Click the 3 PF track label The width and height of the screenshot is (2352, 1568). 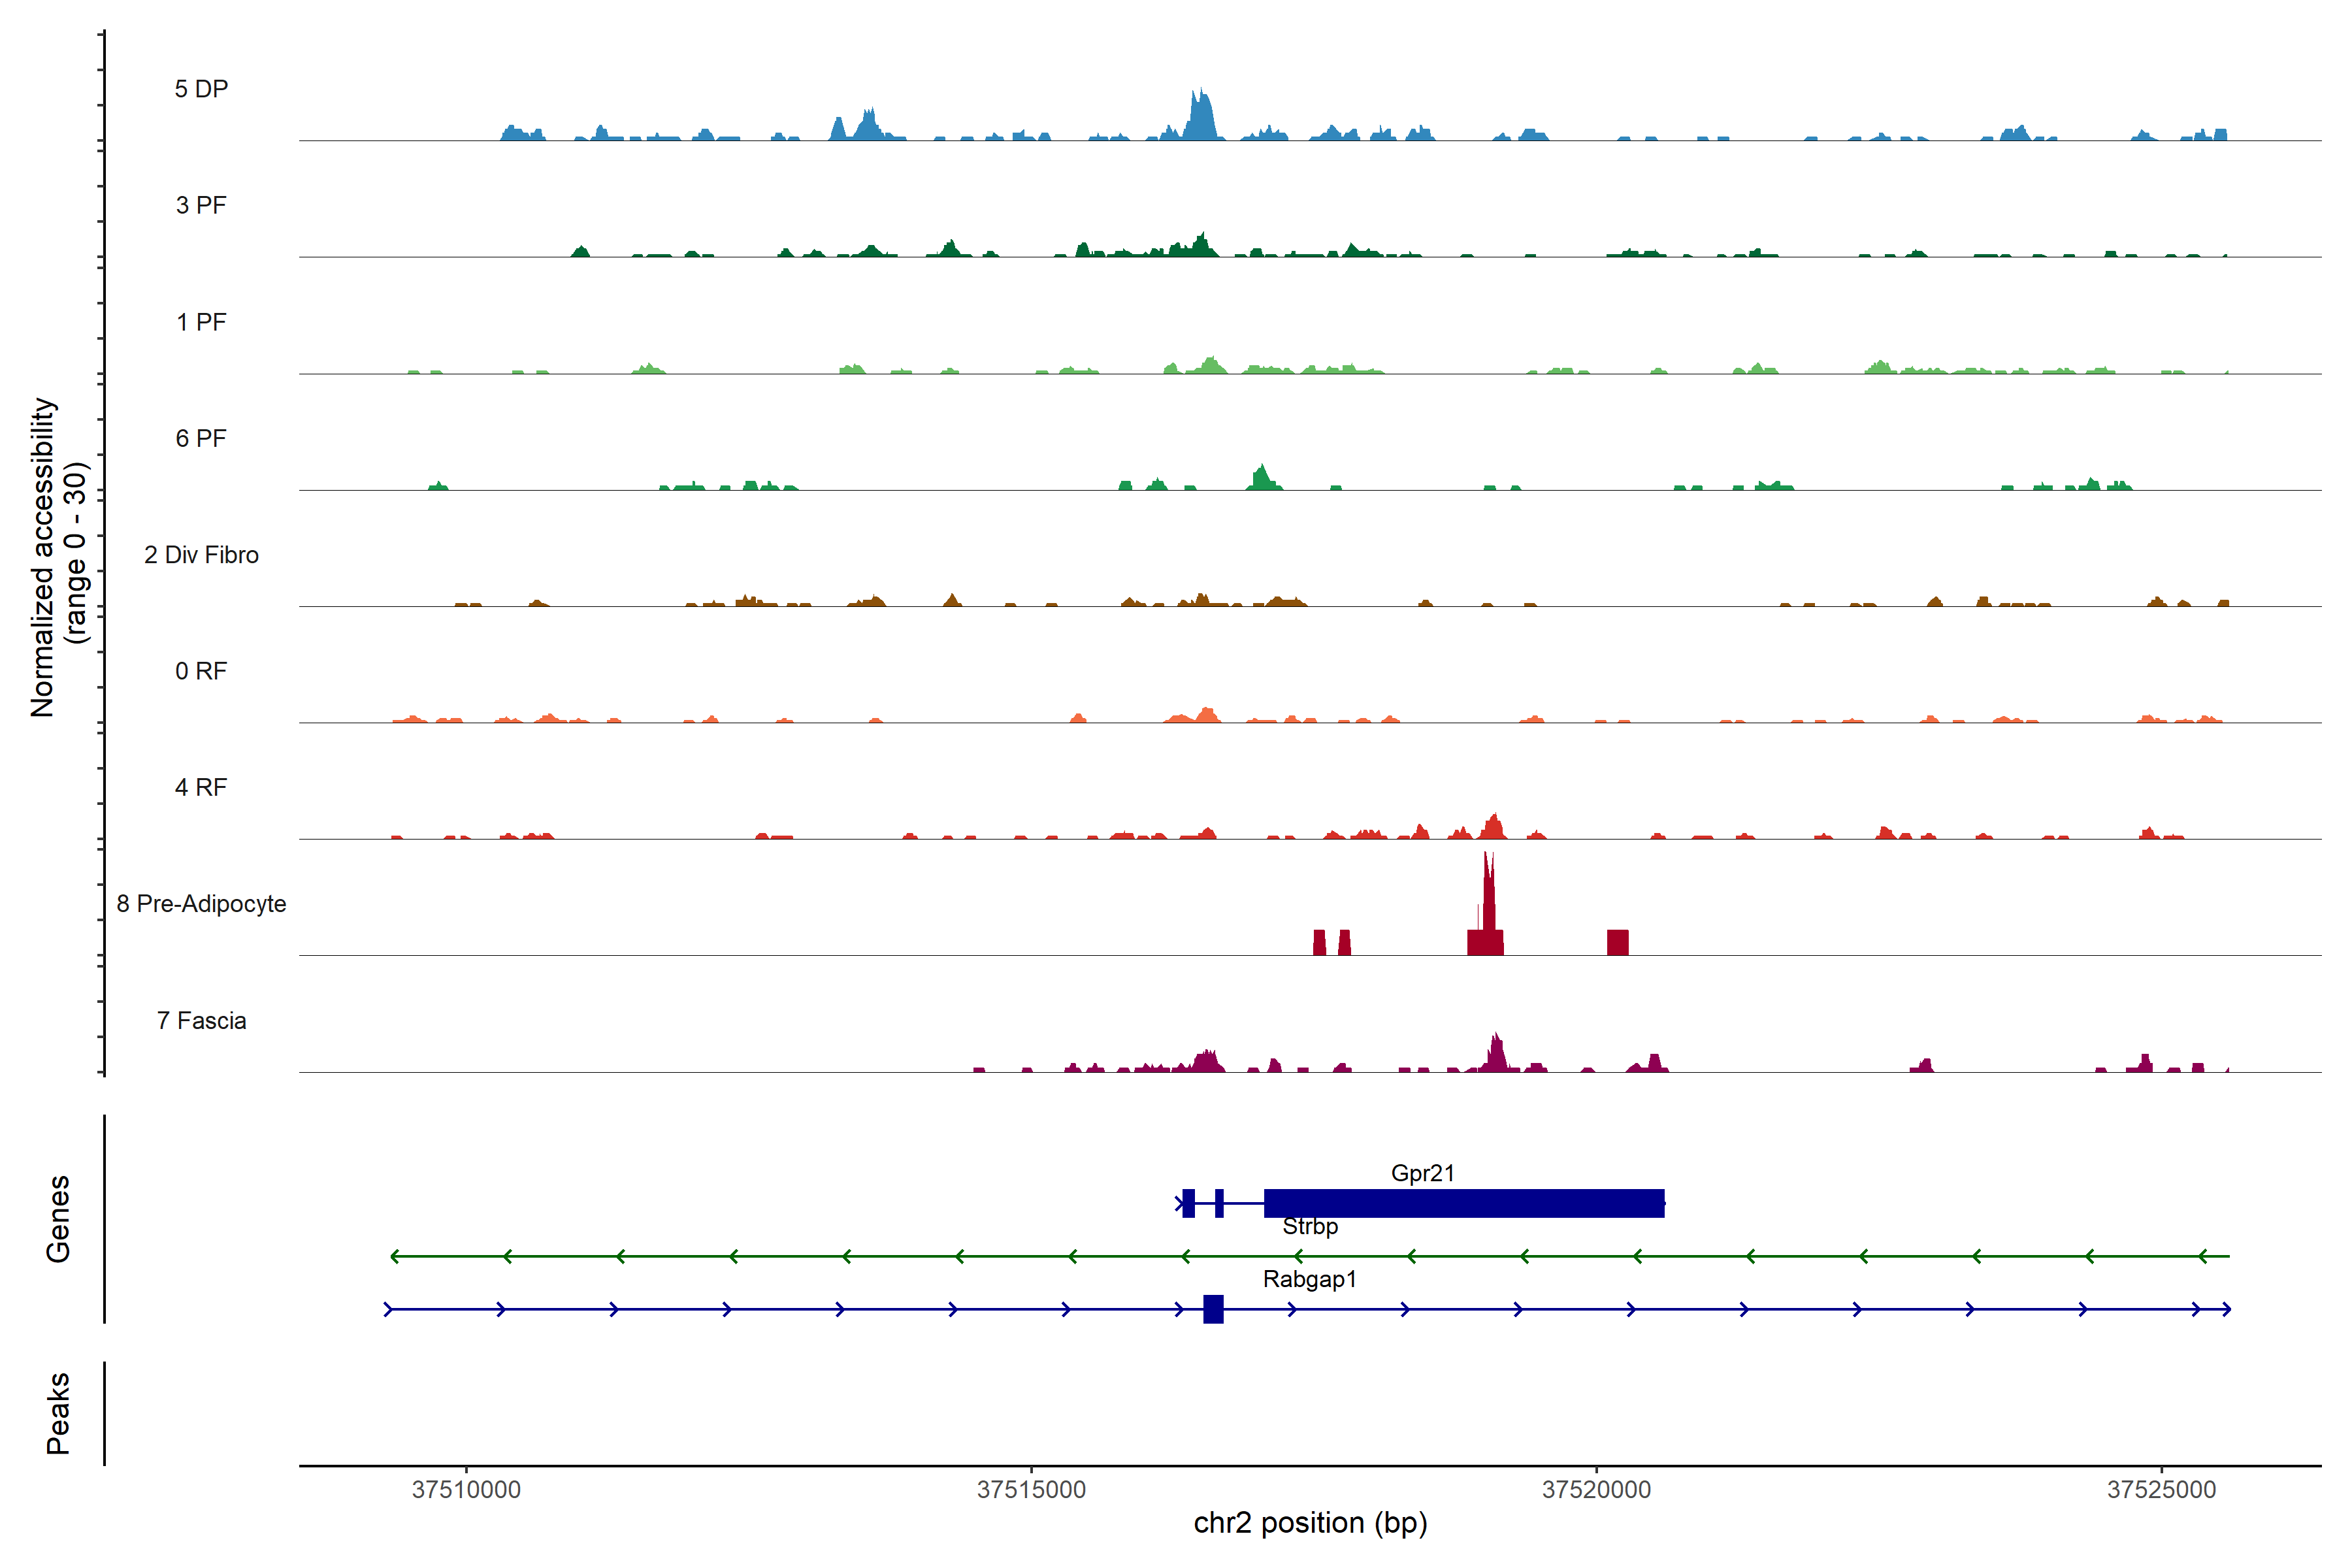[x=201, y=205]
